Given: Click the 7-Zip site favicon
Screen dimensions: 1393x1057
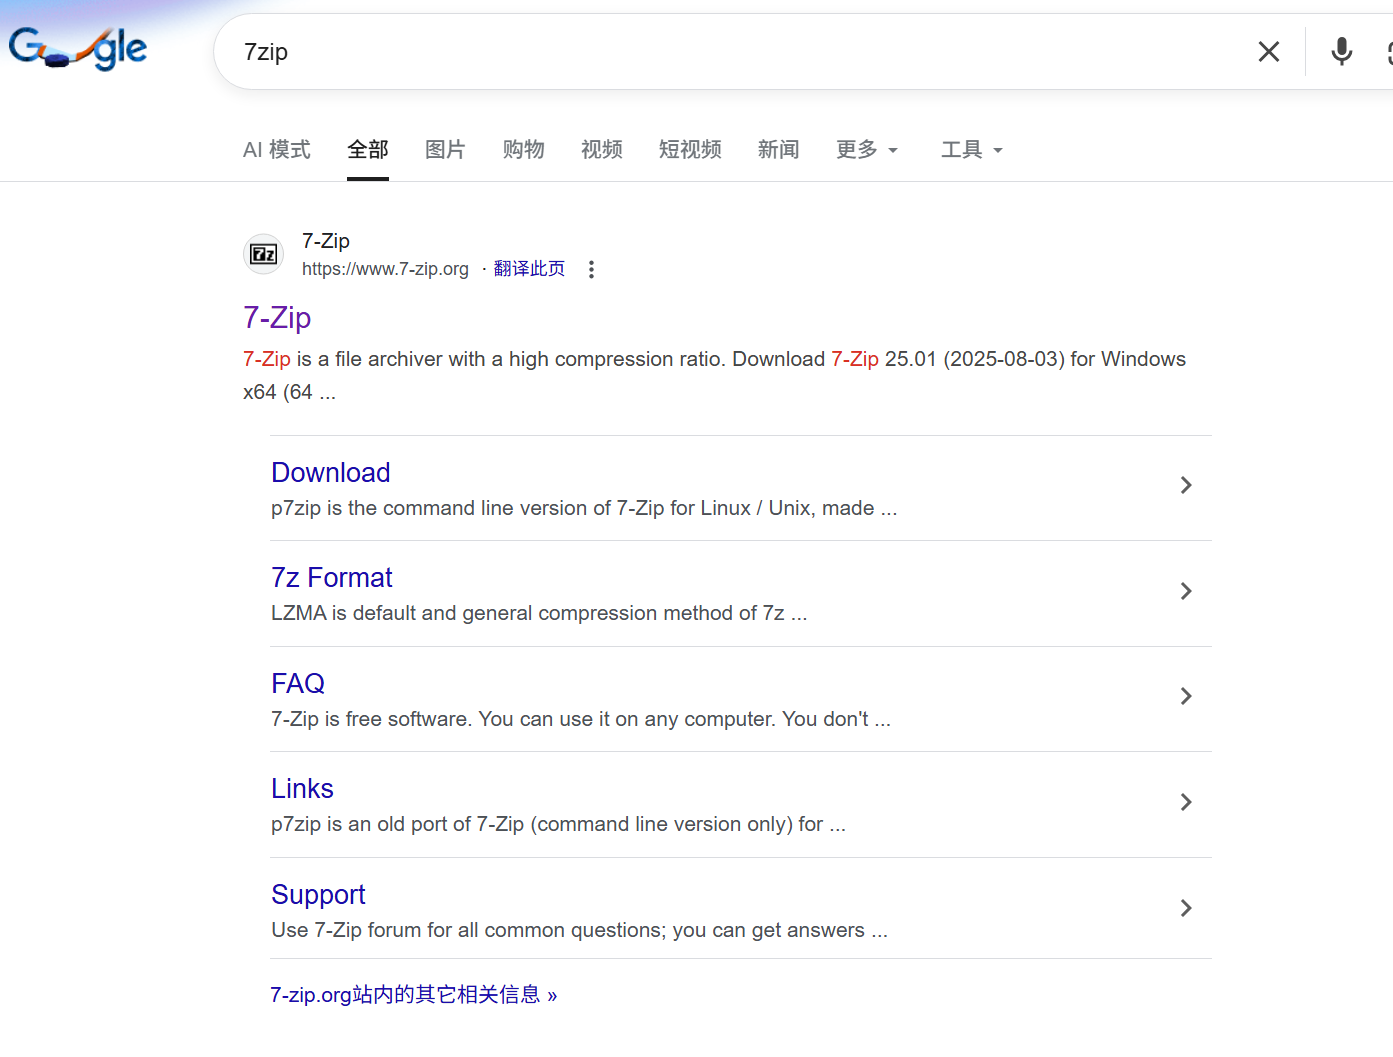Looking at the screenshot, I should [264, 254].
